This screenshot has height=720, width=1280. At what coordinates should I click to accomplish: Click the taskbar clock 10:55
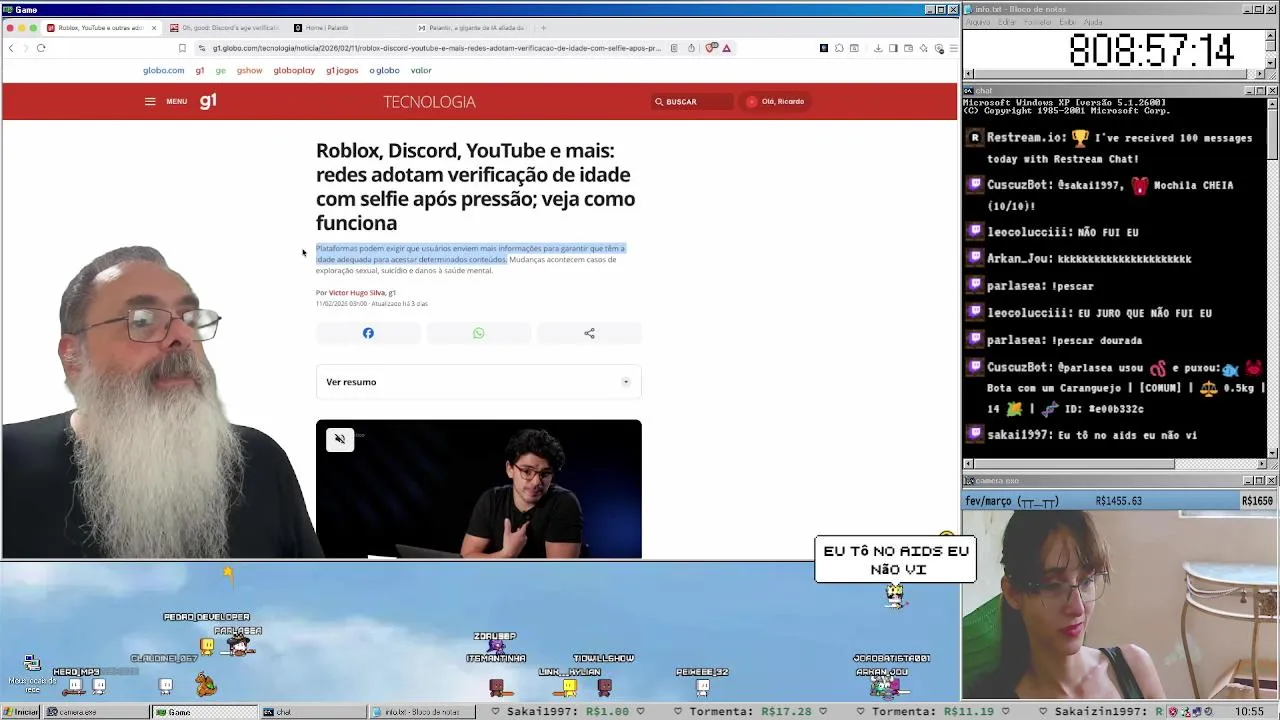coord(1249,712)
